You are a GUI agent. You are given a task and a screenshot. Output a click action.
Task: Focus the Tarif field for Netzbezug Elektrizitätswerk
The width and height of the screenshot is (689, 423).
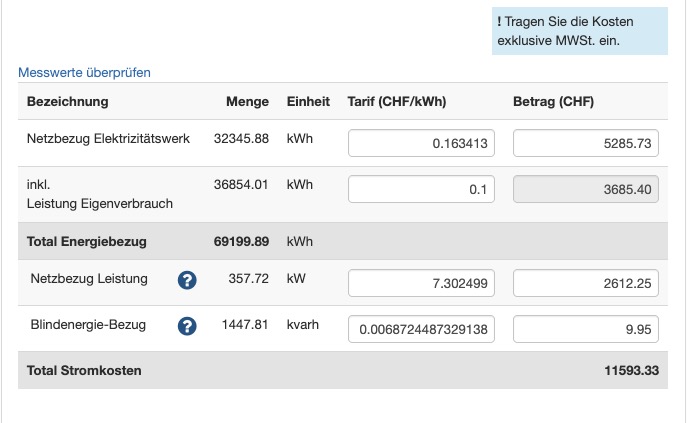pyautogui.click(x=421, y=144)
